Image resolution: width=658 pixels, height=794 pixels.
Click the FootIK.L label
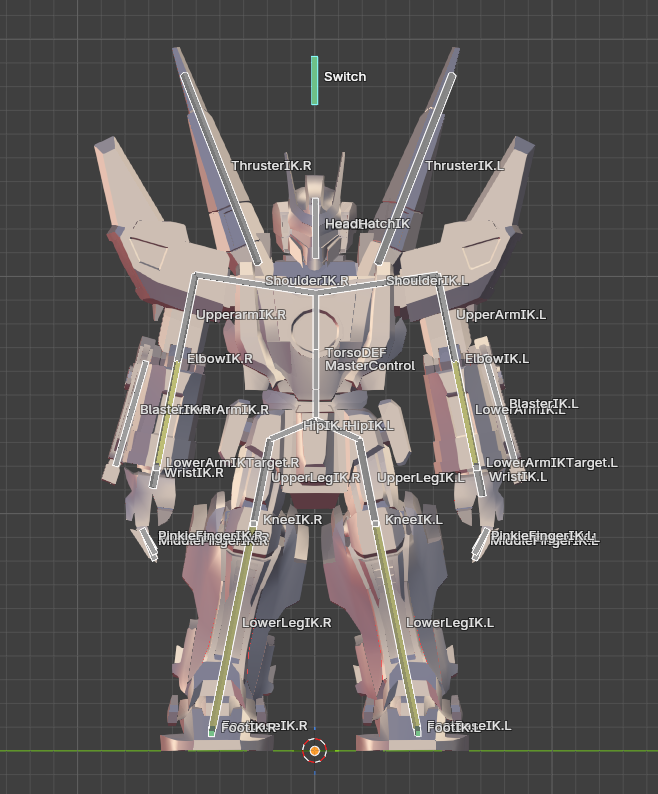click(x=453, y=728)
